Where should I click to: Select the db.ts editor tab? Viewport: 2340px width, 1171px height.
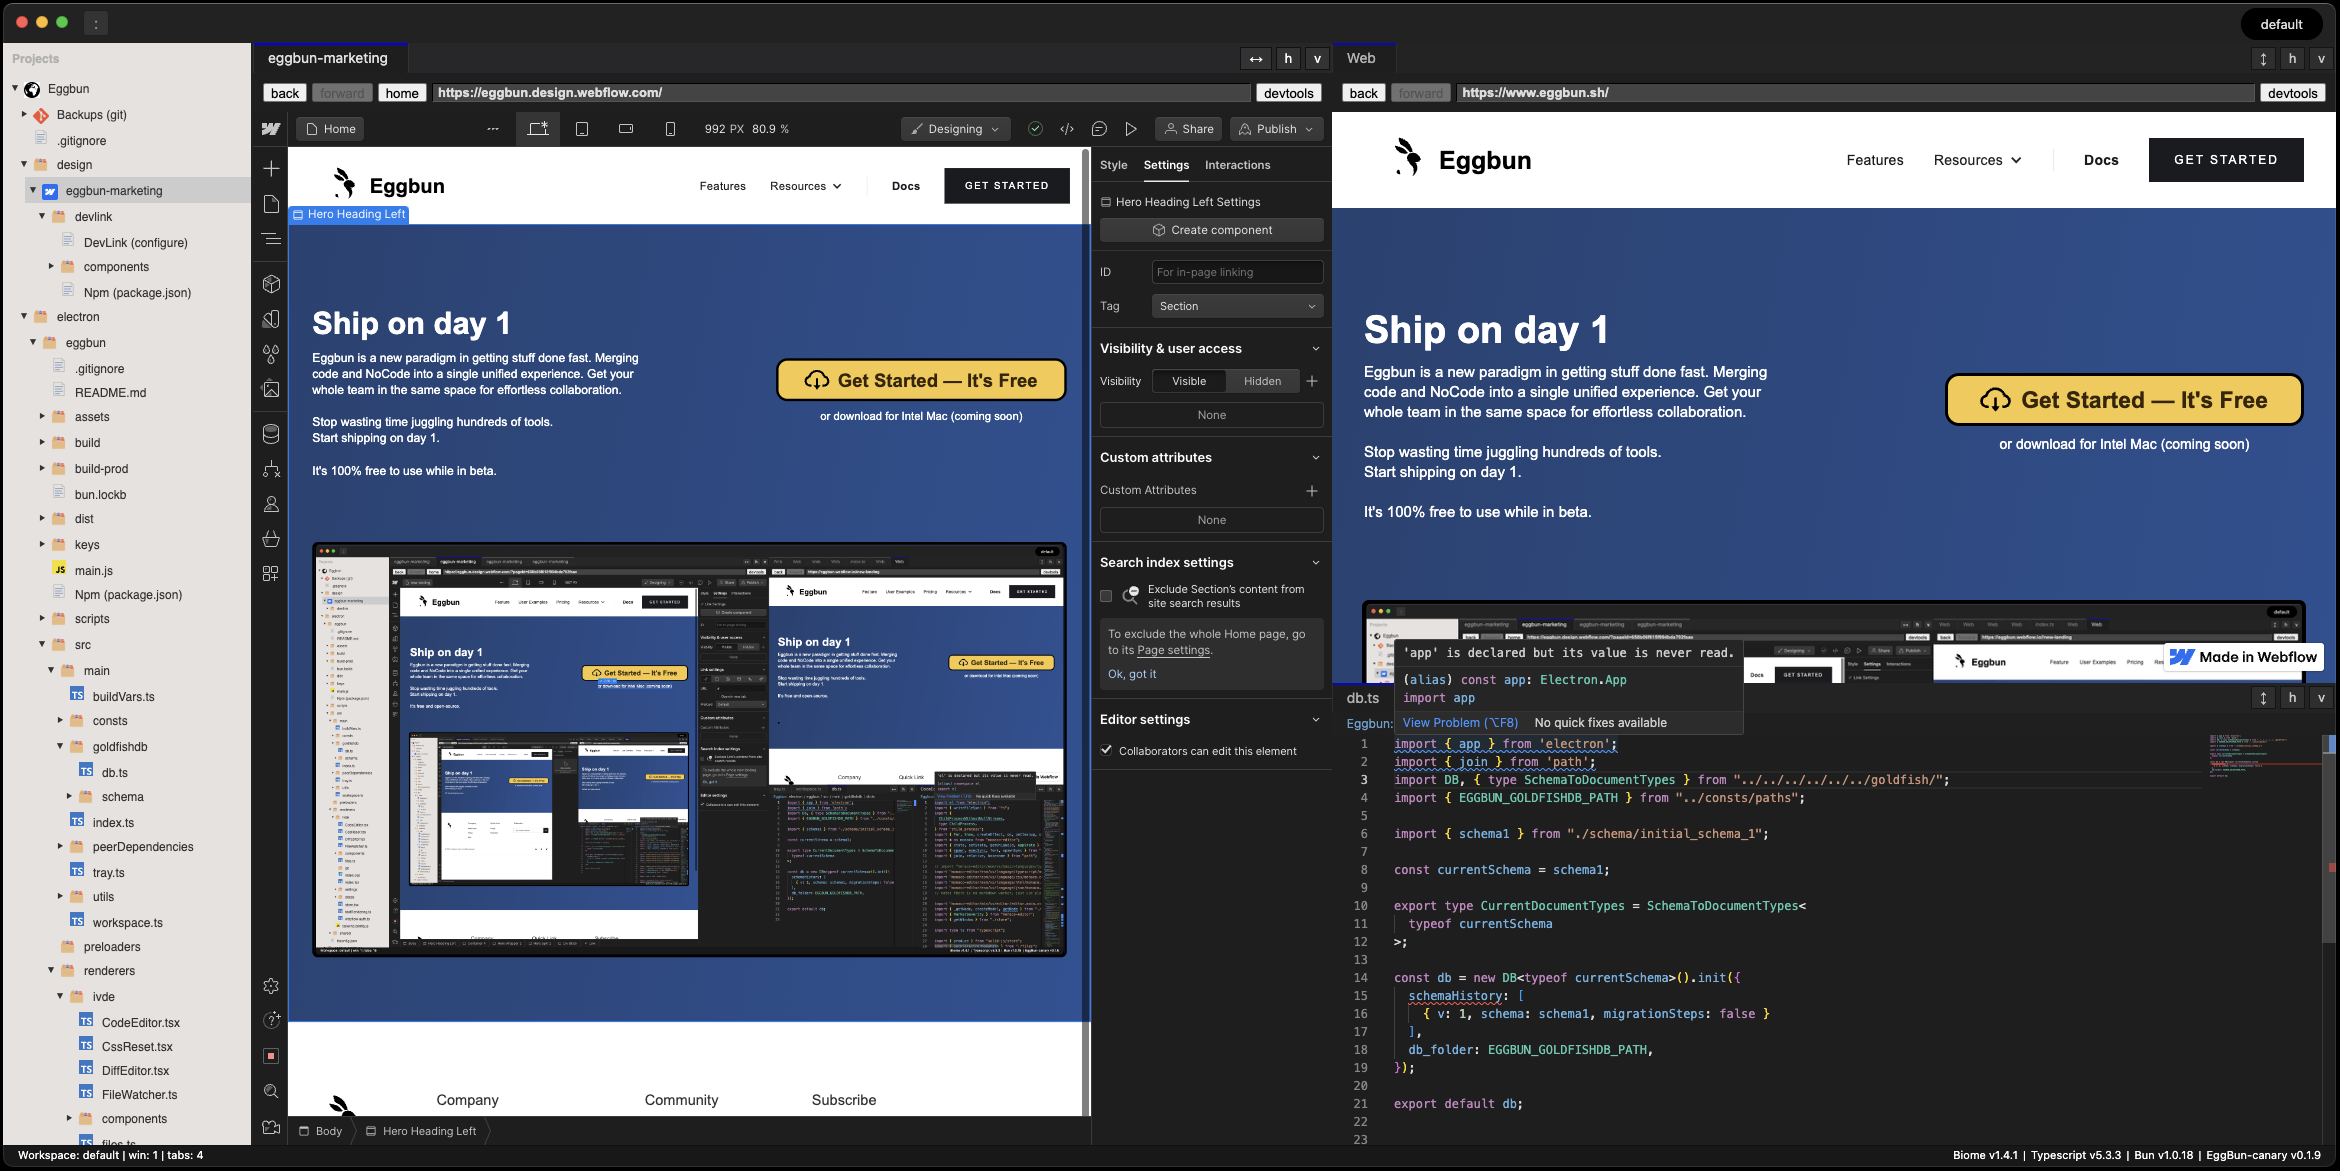1363,698
